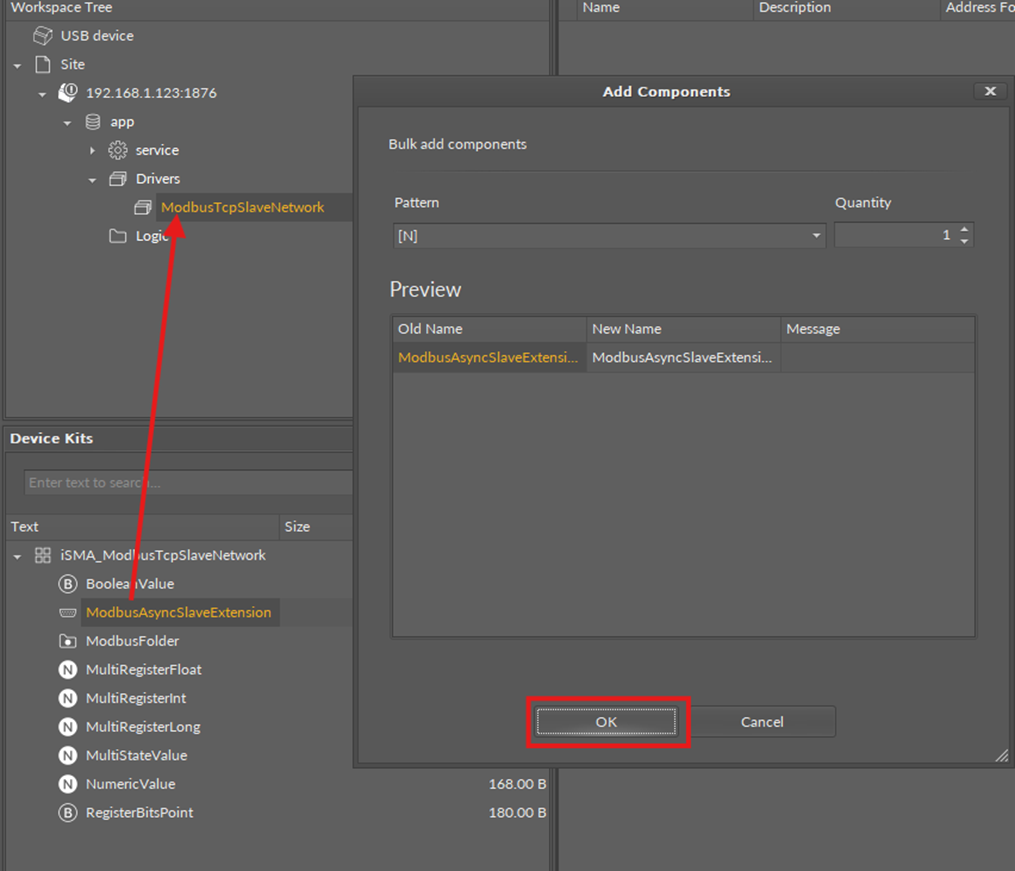Sort by the Message column header

877,329
